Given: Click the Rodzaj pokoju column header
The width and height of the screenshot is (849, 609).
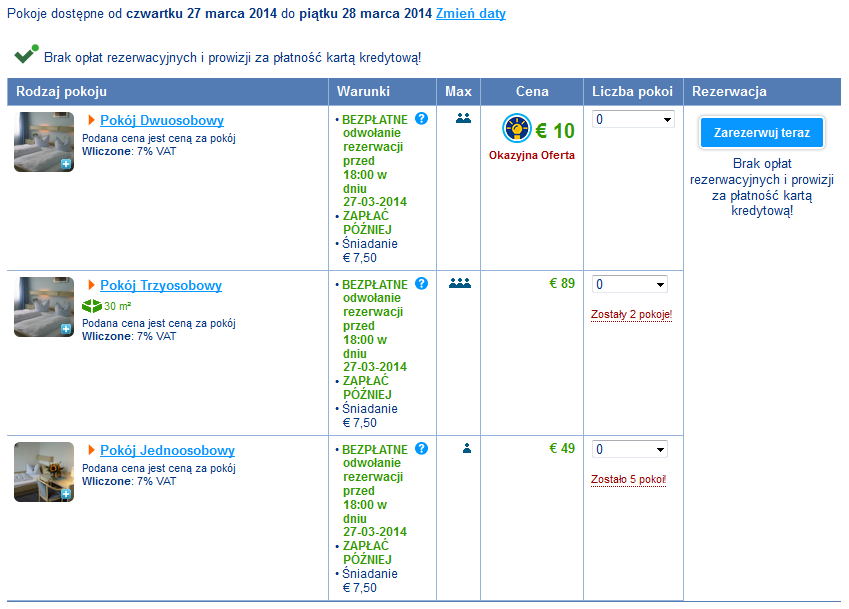Looking at the screenshot, I should 167,91.
